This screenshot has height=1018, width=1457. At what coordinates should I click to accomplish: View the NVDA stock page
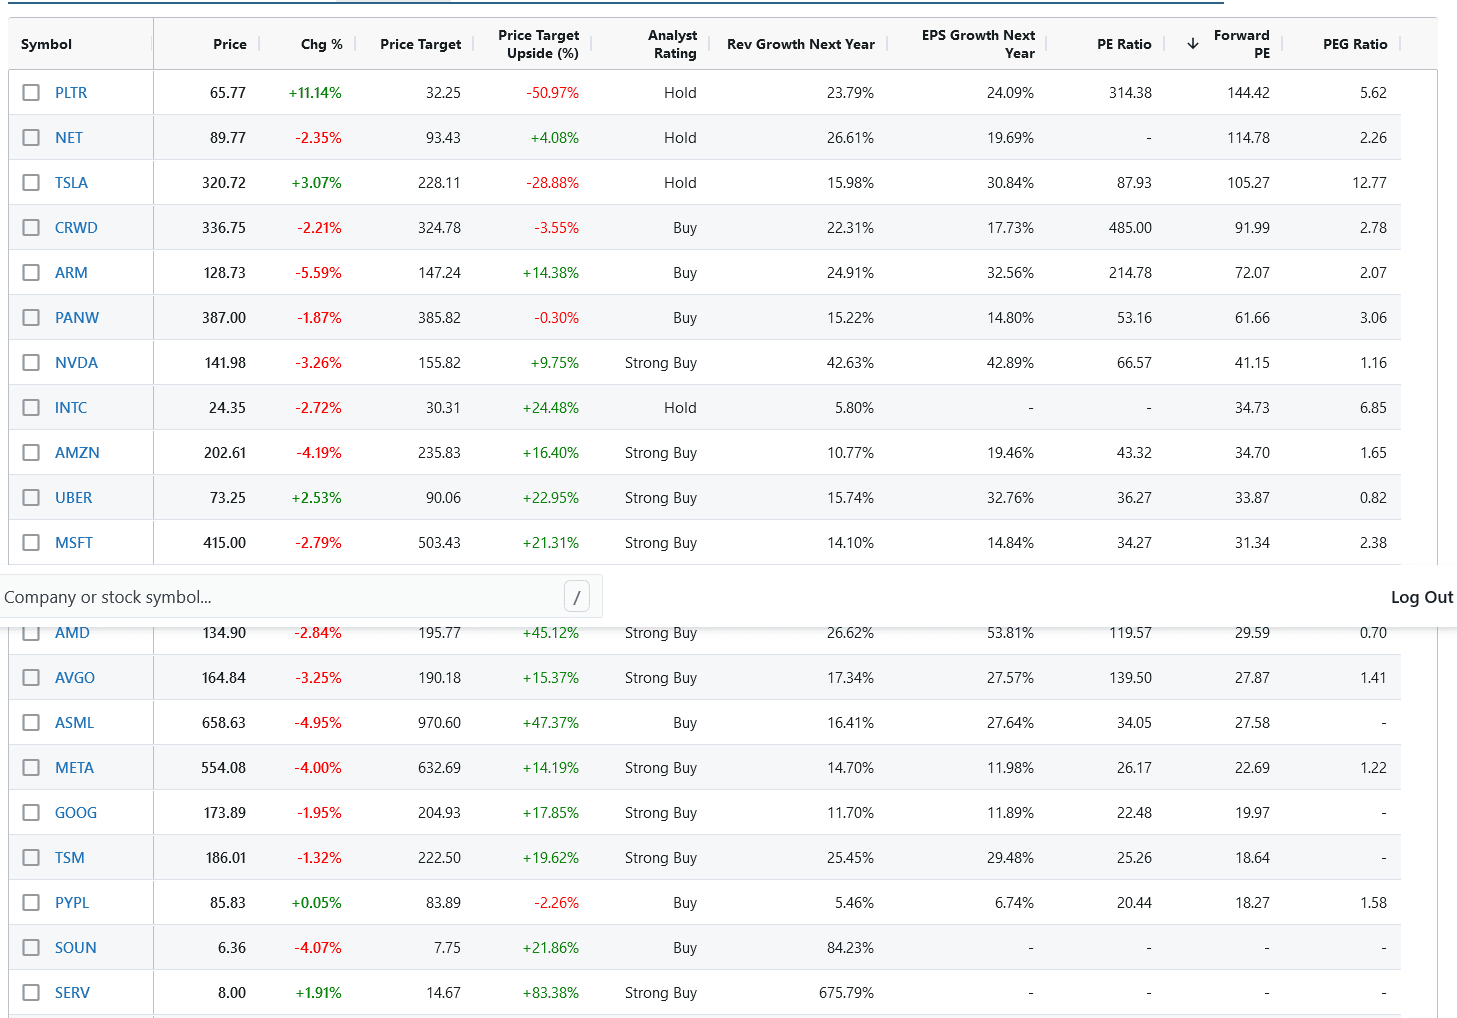76,362
